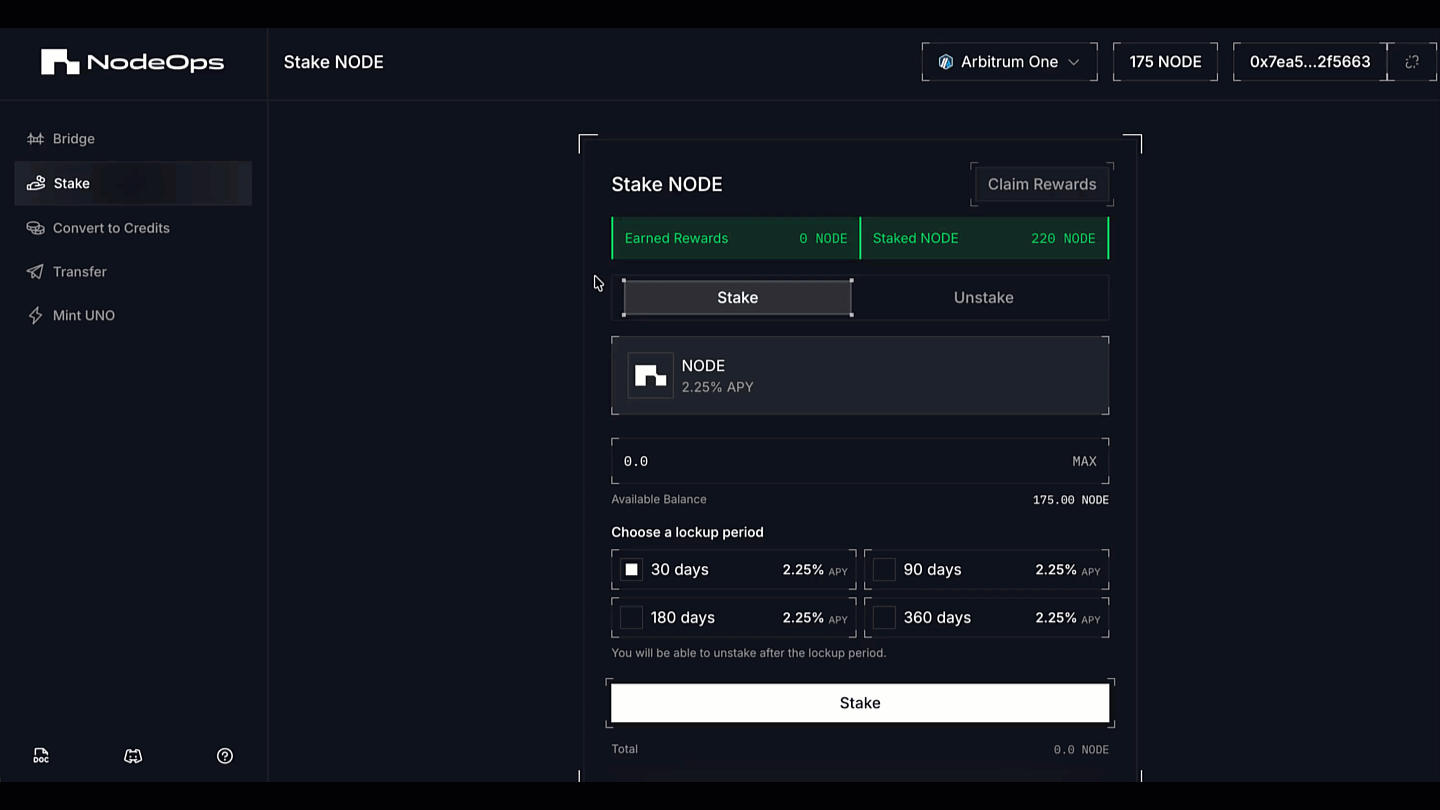Click the white Stake submit button
This screenshot has width=1440, height=810.
coord(860,703)
